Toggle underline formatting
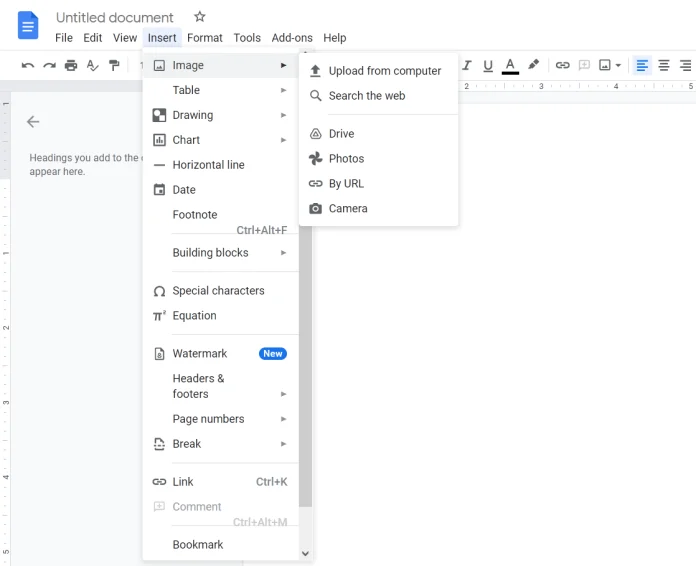This screenshot has height=566, width=696. click(488, 66)
